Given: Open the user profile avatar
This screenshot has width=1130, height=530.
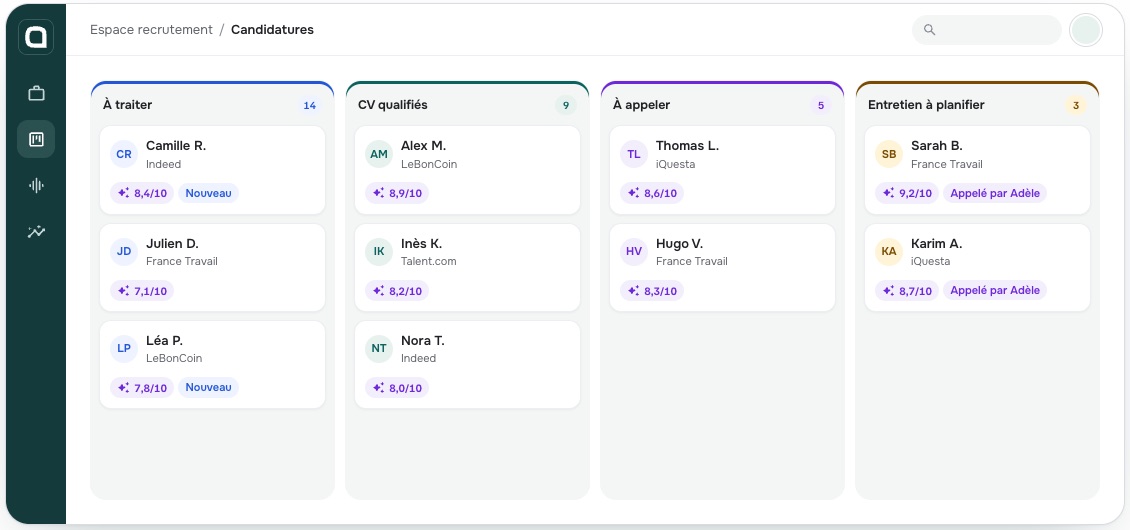Looking at the screenshot, I should [1085, 30].
